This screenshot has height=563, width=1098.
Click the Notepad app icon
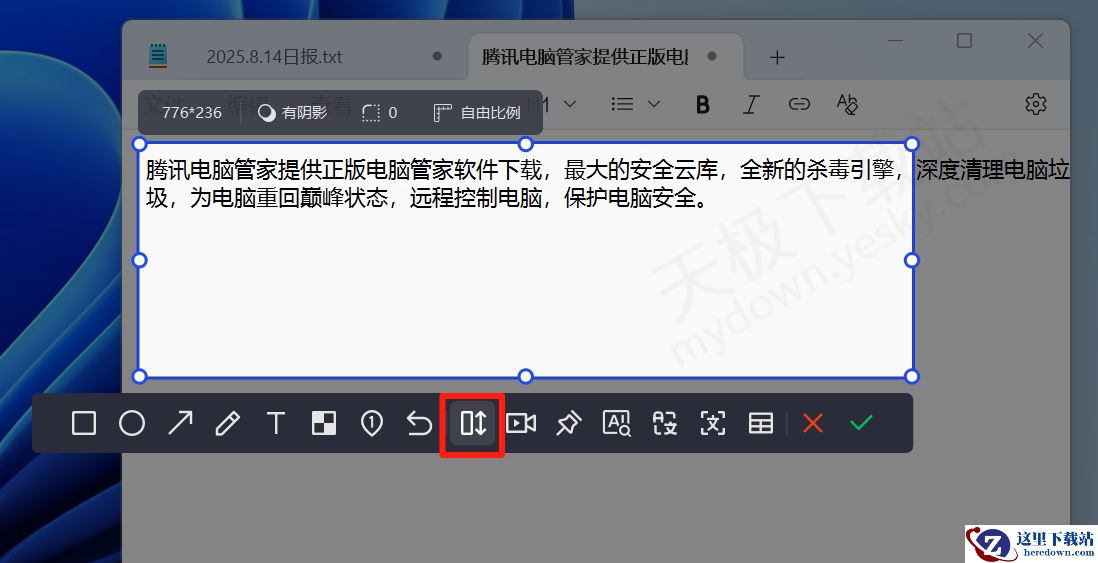158,56
